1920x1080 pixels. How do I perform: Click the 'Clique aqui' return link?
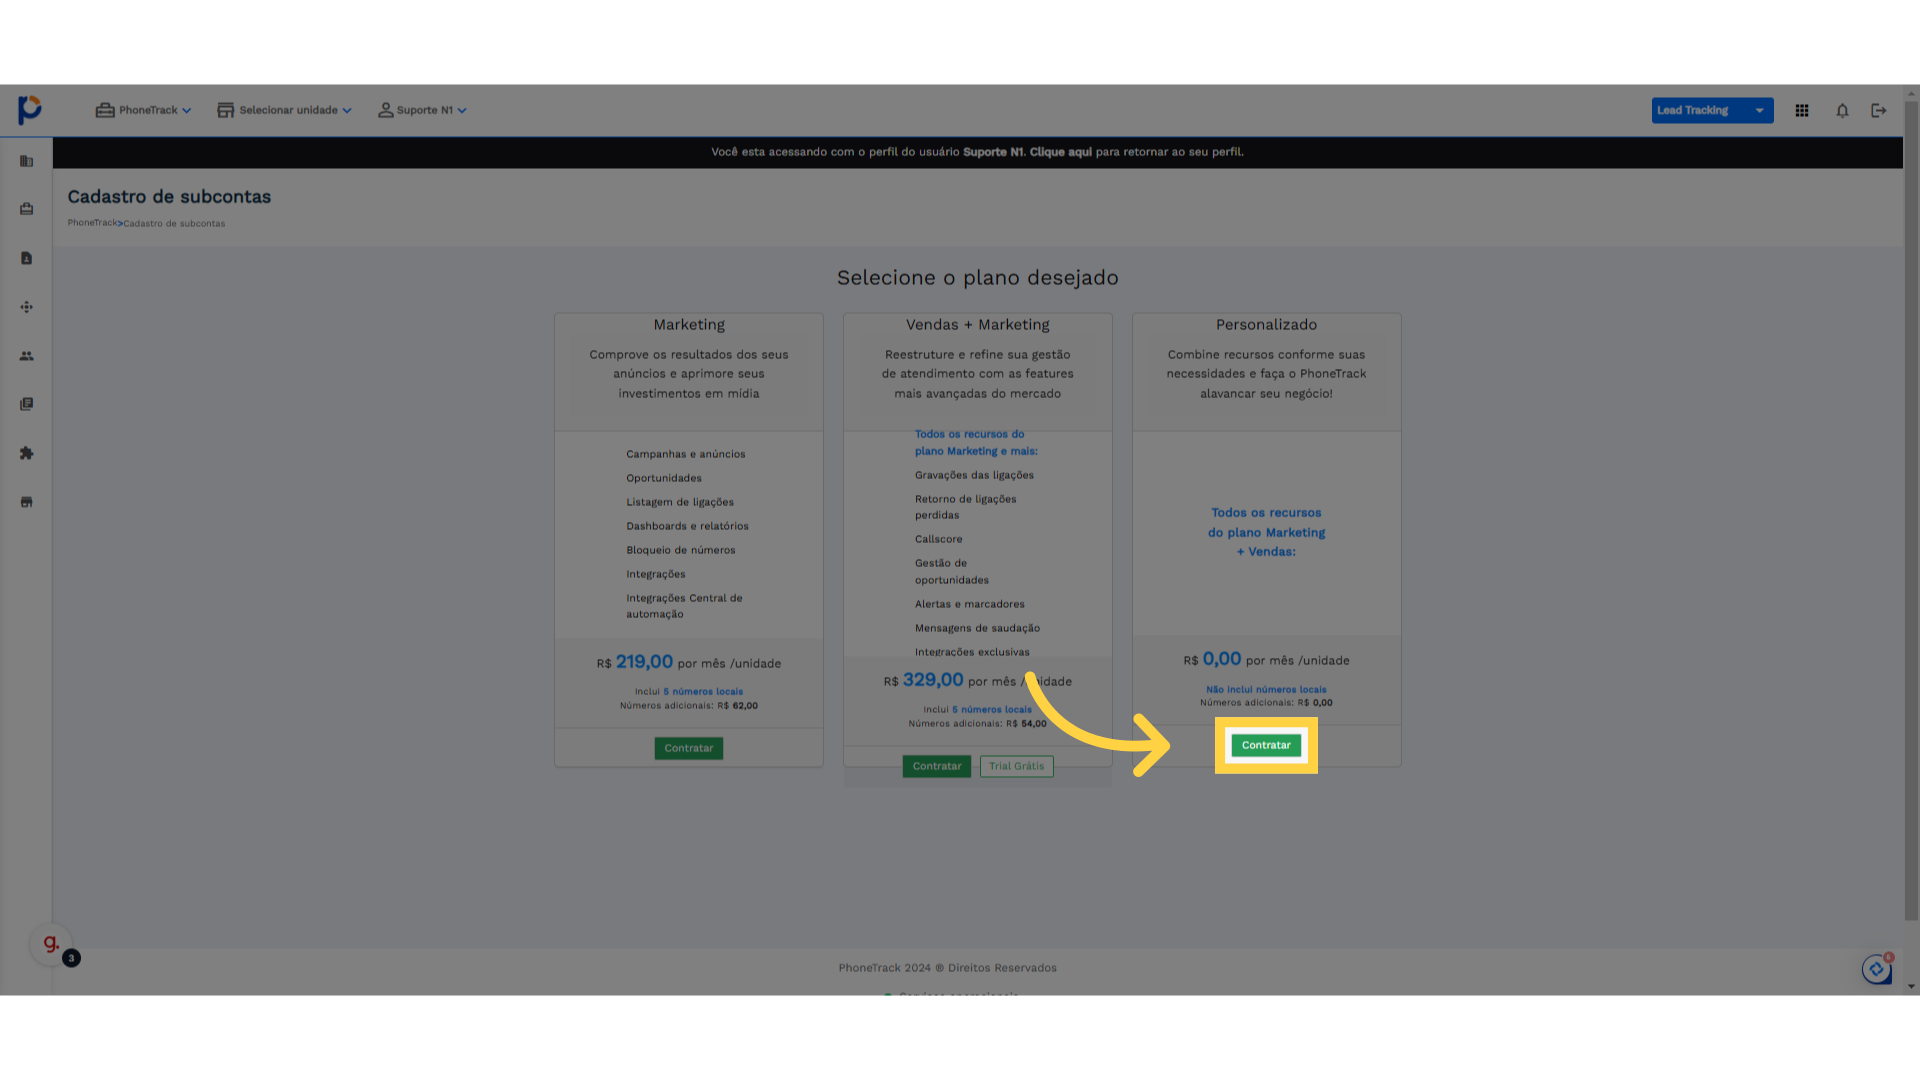[x=1061, y=152]
